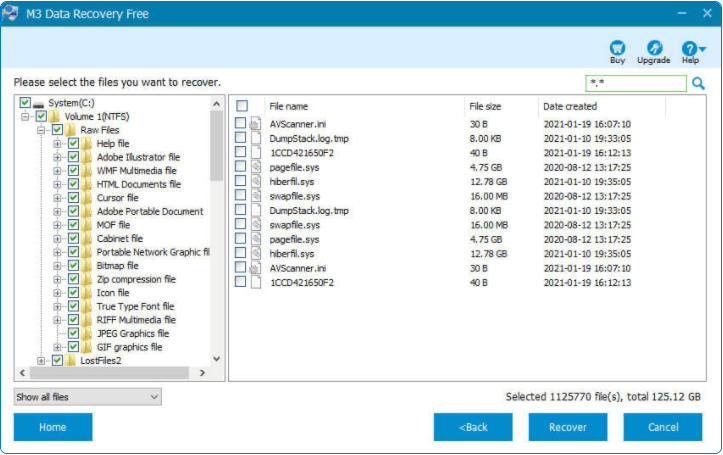This screenshot has height=455, width=723.
Task: Click the *.* search input field
Action: click(636, 83)
